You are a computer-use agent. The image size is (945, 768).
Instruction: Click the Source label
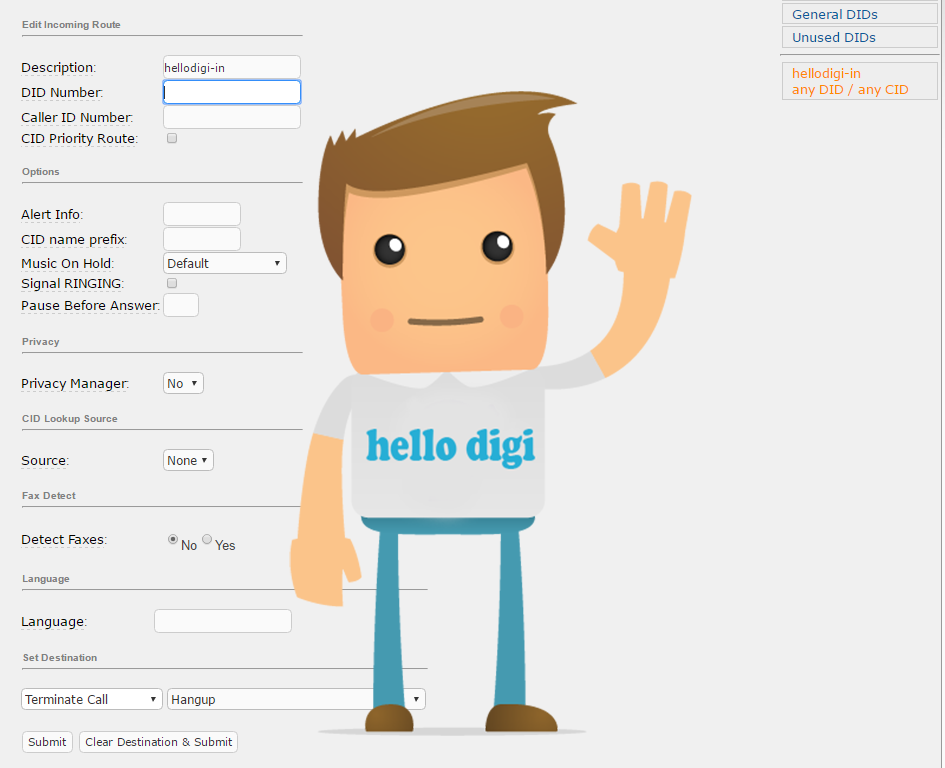pyautogui.click(x=45, y=461)
